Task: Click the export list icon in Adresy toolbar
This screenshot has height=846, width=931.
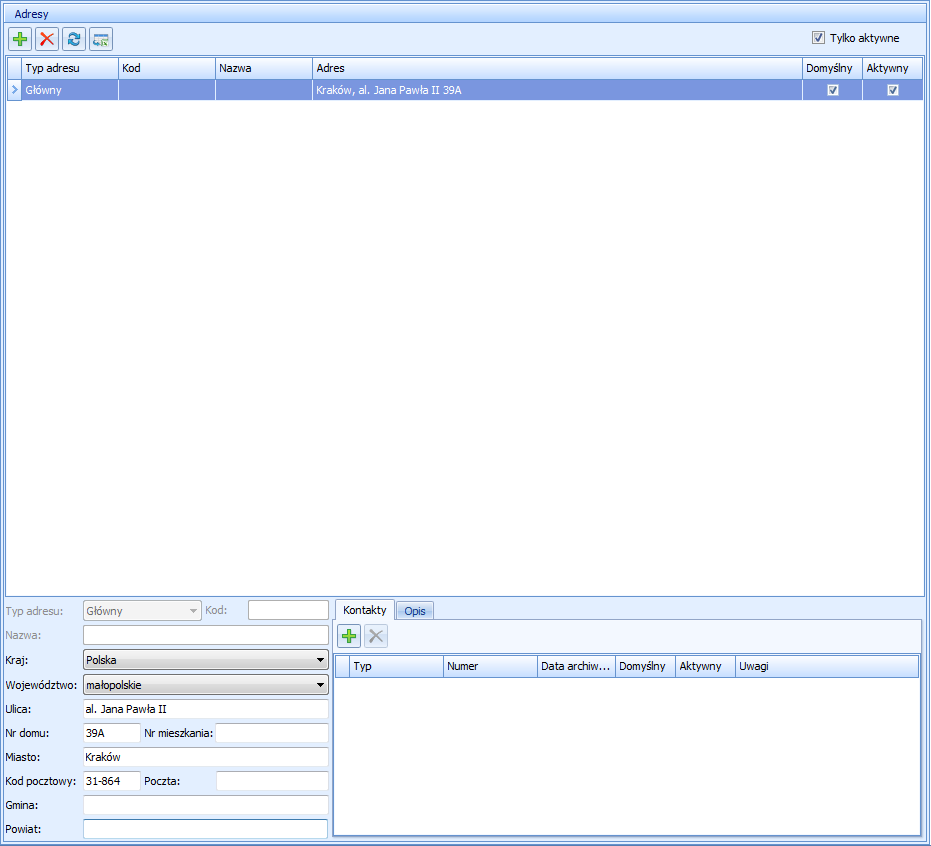Action: (x=101, y=40)
